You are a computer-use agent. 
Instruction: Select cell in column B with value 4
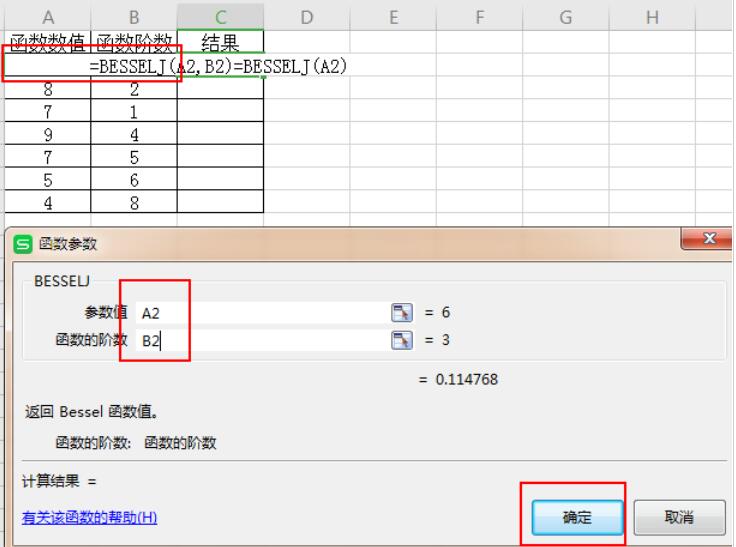click(x=134, y=134)
